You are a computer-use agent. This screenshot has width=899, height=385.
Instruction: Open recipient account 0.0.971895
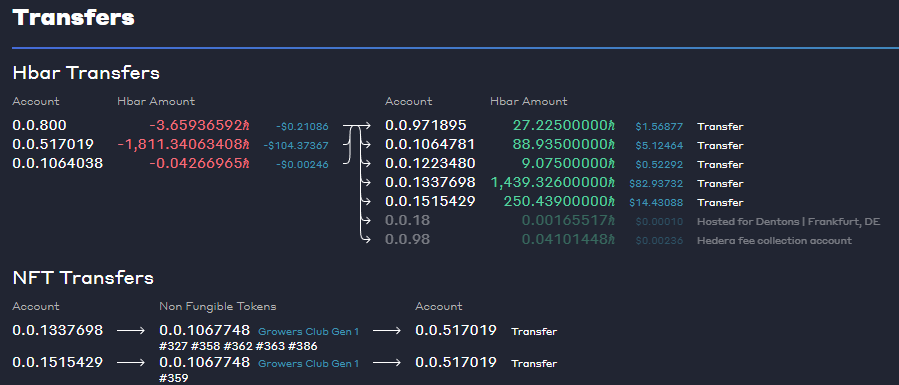[425, 125]
